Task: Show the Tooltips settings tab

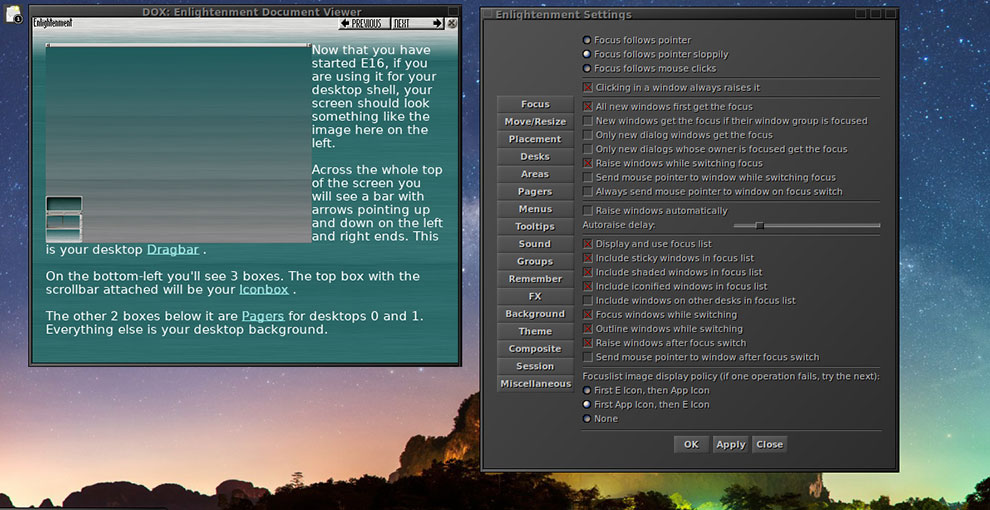Action: tap(535, 227)
